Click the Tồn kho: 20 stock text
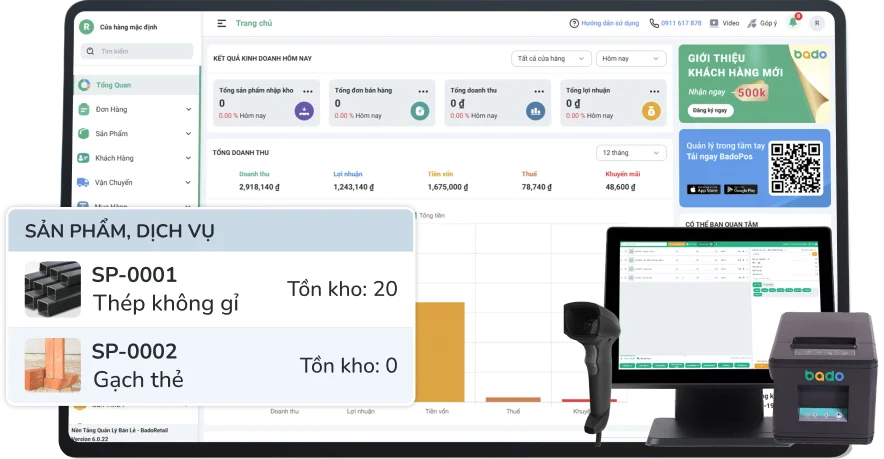This screenshot has height=459, width=884. tap(342, 289)
